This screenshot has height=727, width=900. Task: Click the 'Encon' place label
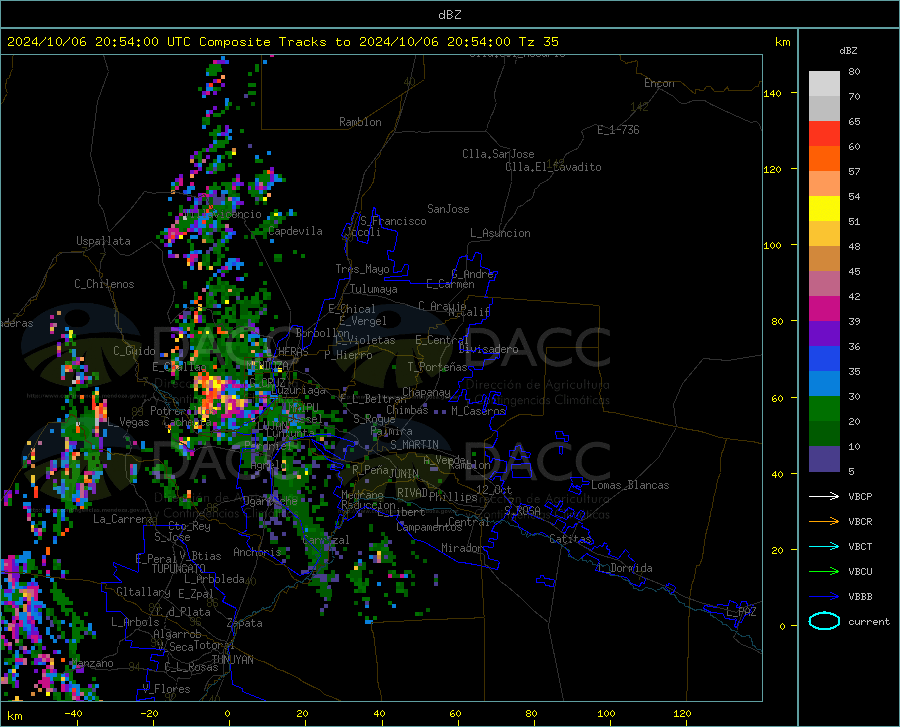coord(659,83)
